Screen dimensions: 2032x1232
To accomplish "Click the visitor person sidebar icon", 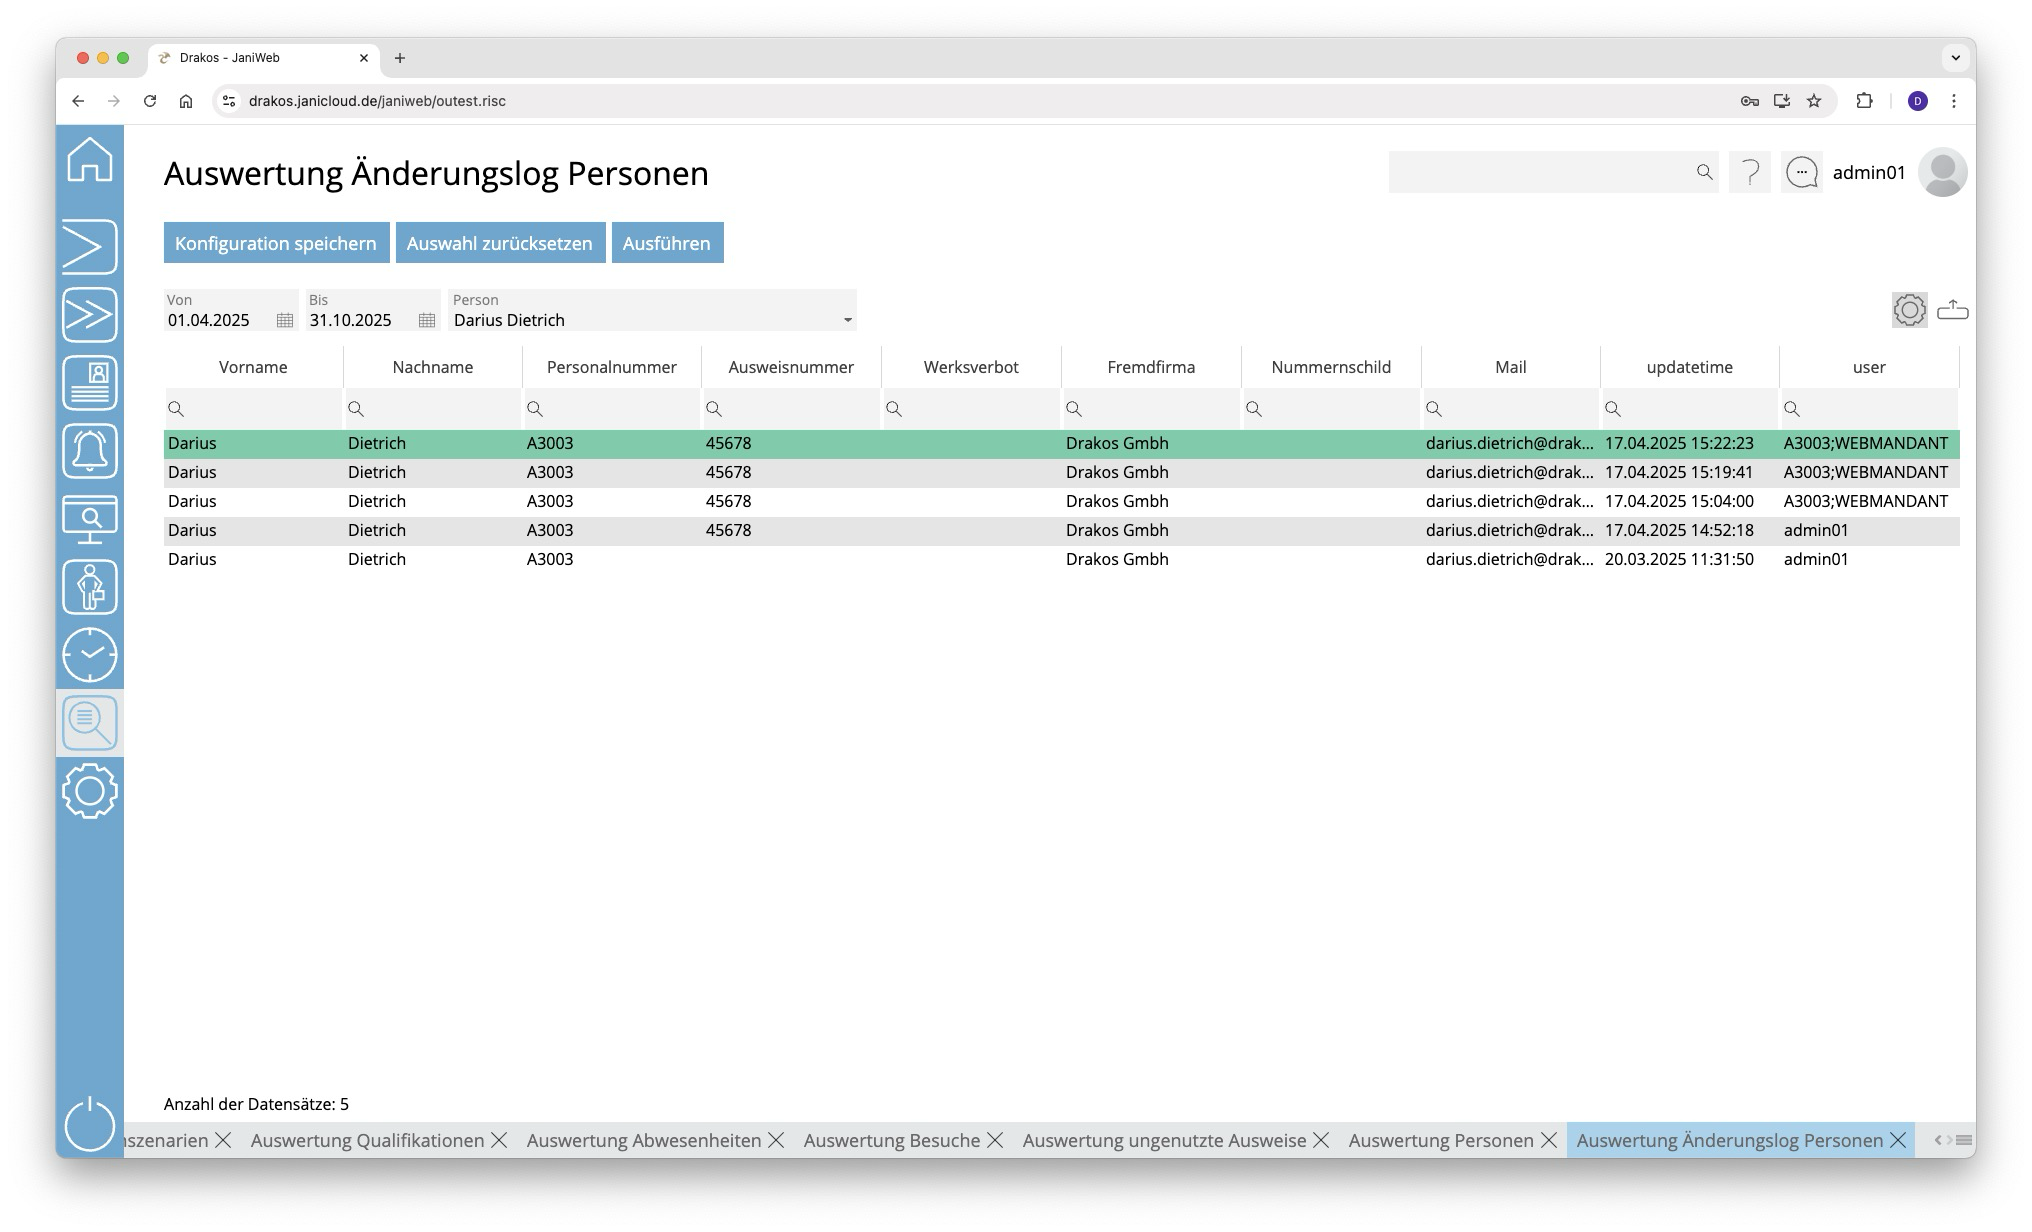I will [x=90, y=587].
